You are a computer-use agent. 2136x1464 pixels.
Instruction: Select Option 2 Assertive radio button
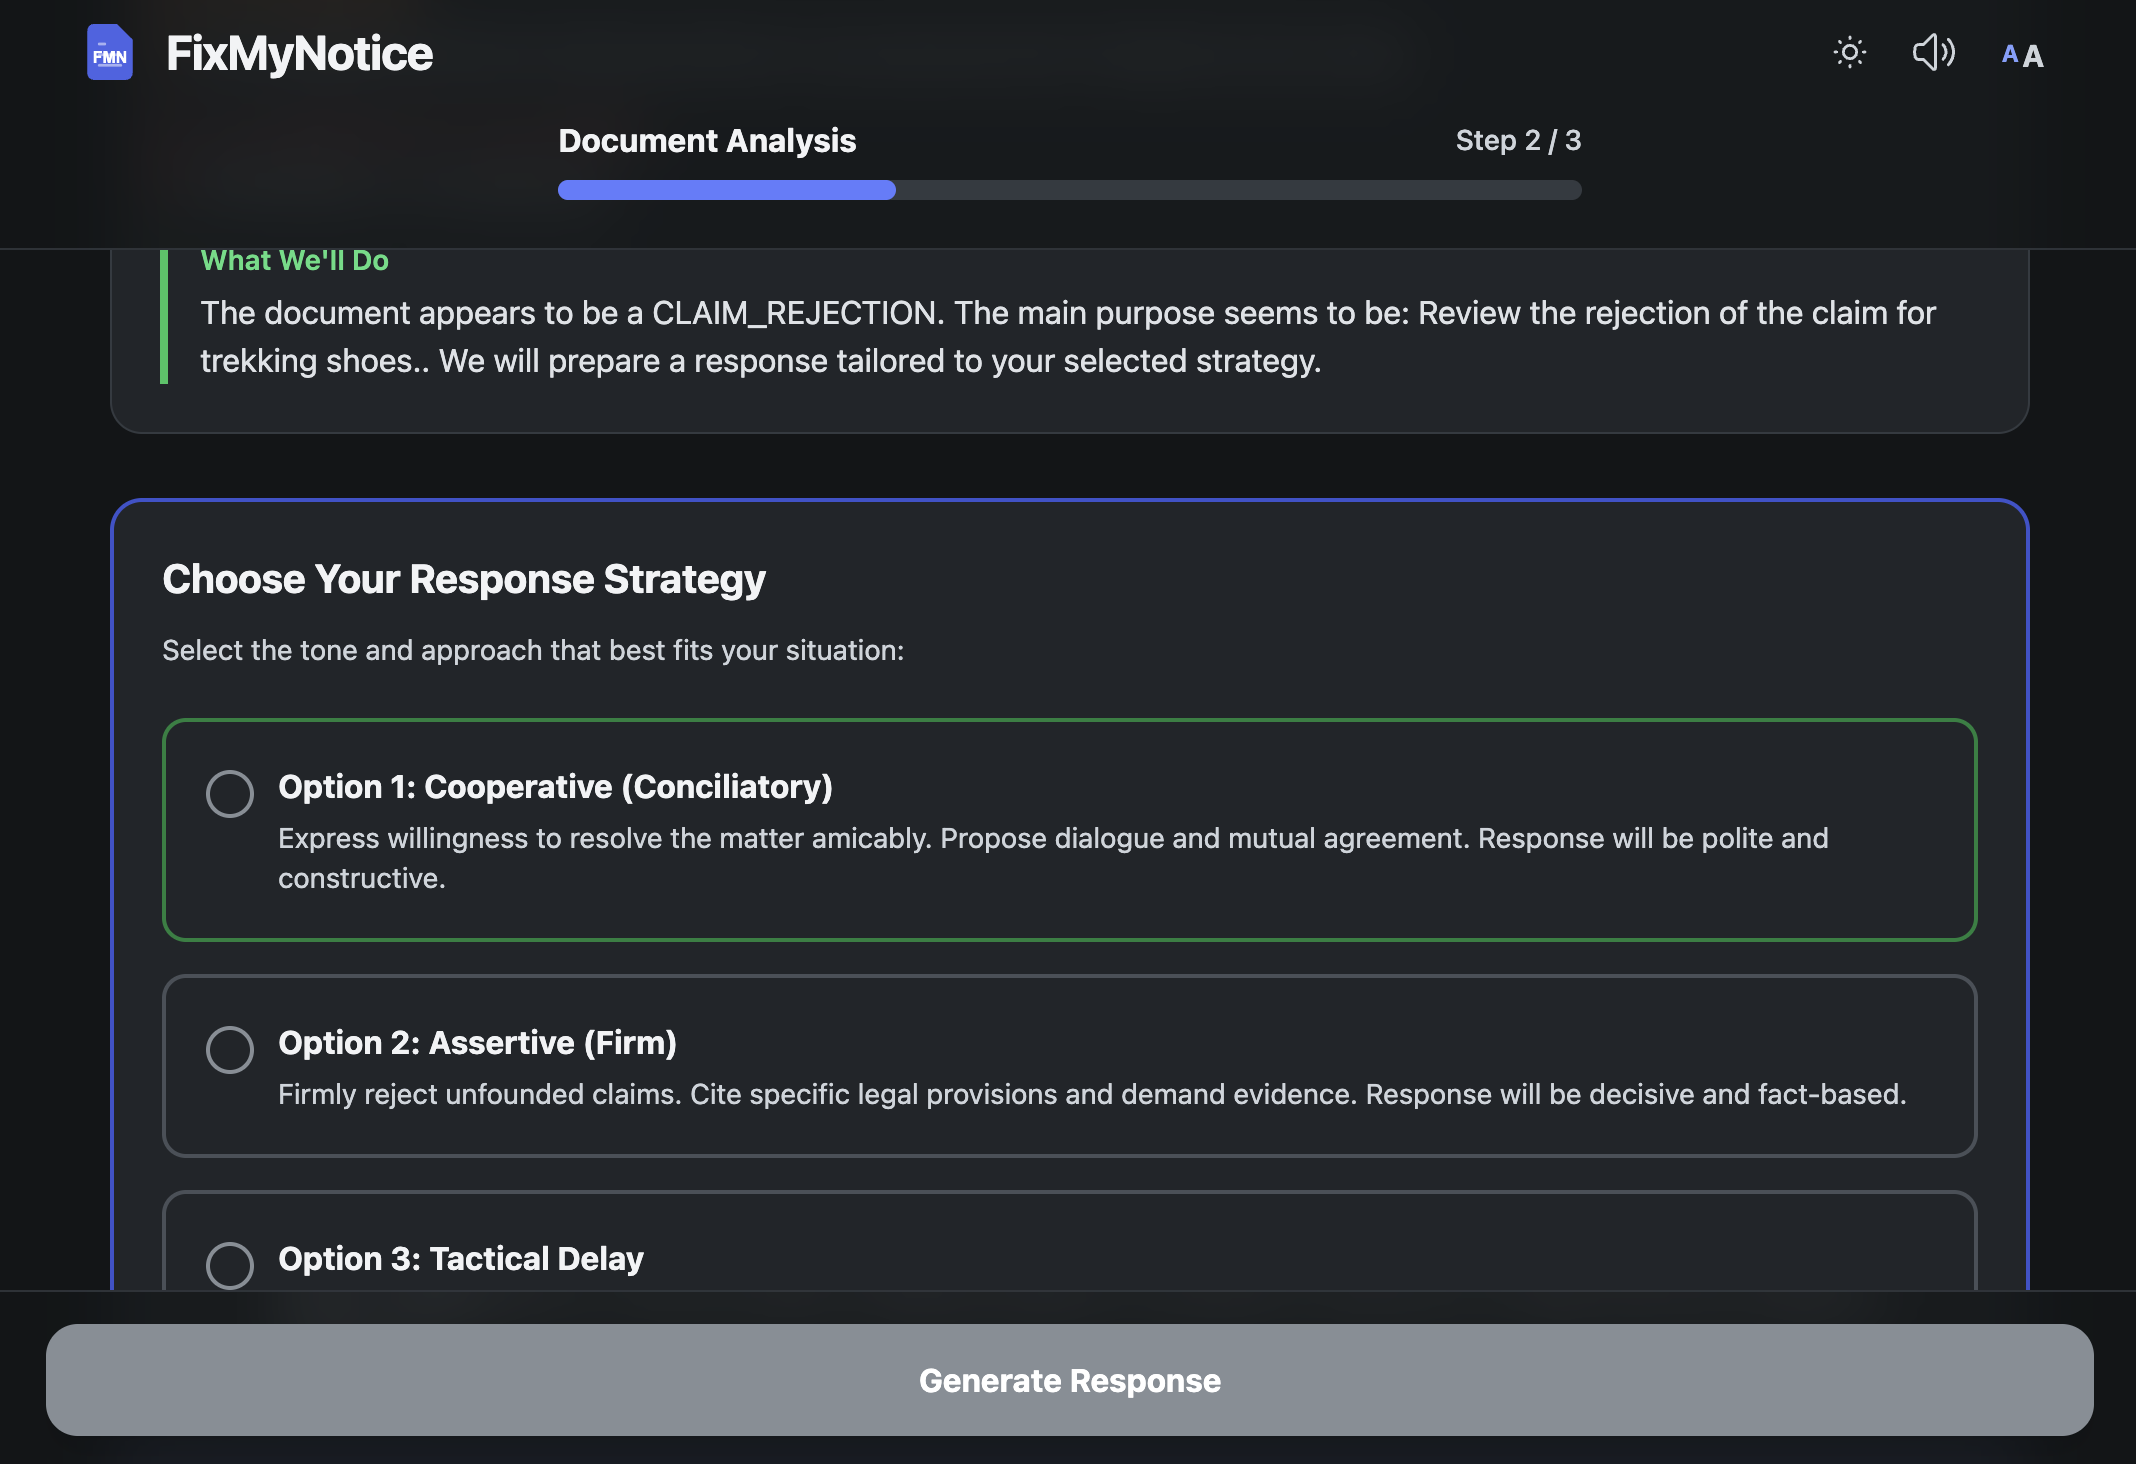230,1049
